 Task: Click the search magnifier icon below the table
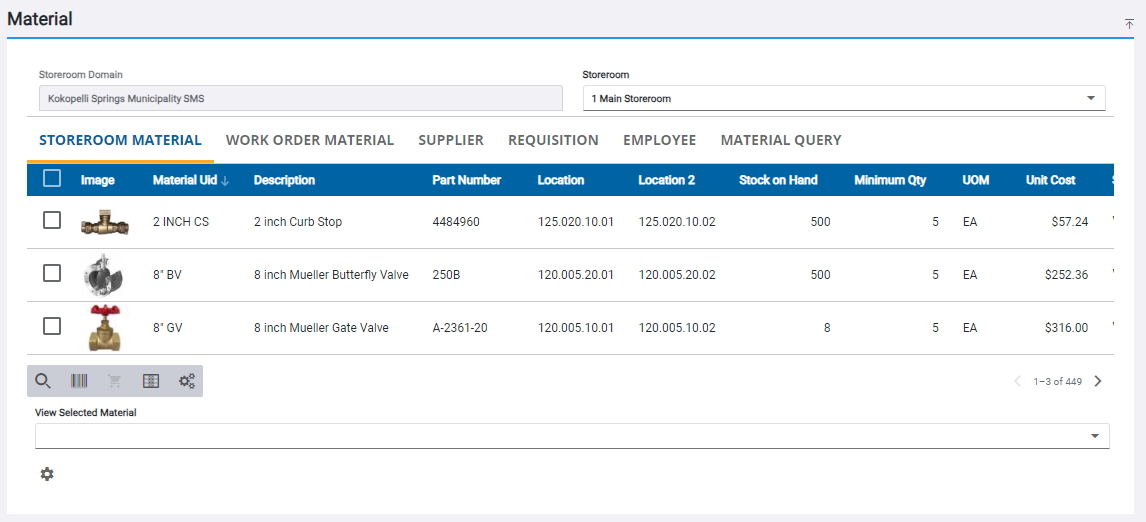[43, 381]
